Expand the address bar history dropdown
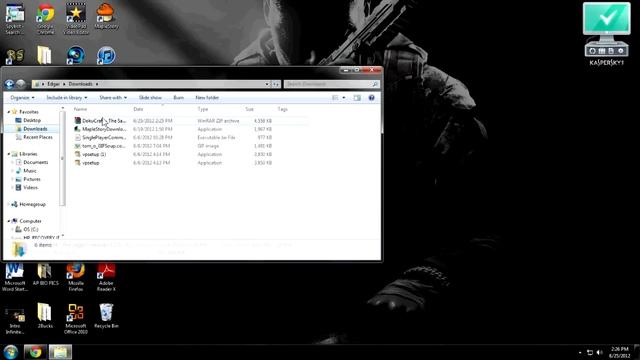This screenshot has width=640, height=360. tap(267, 84)
